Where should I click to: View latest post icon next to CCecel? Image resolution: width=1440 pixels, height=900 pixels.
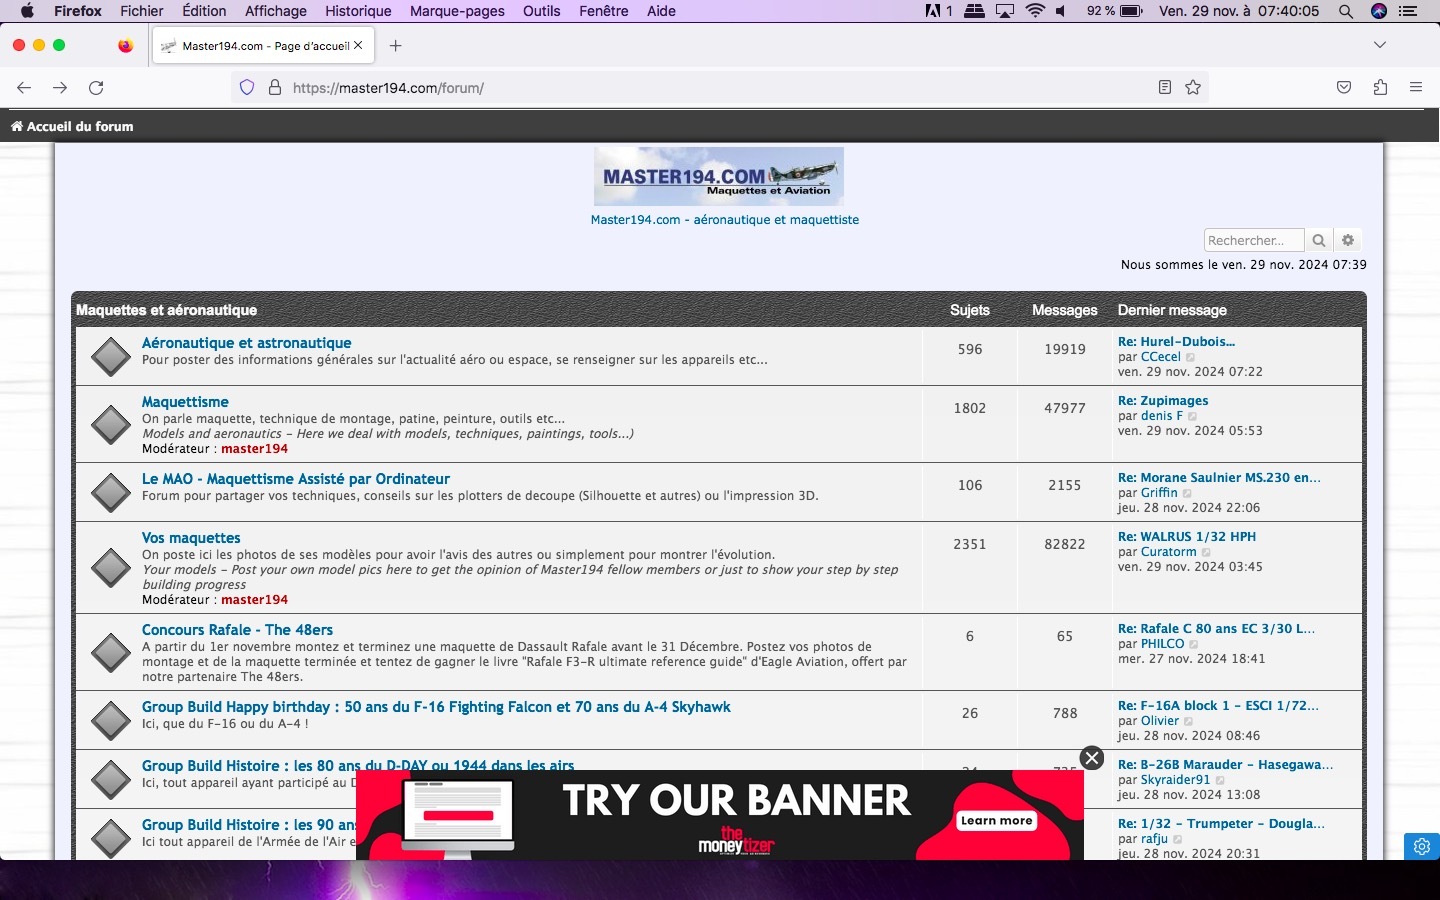(x=1191, y=357)
